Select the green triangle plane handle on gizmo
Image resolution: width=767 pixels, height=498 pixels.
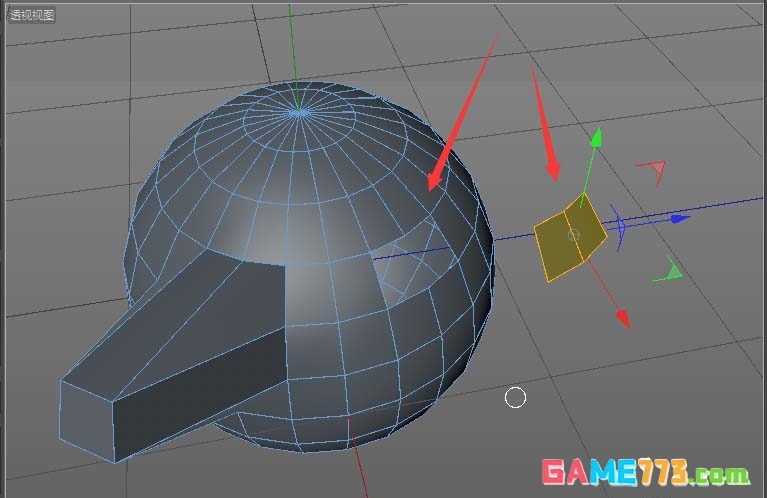(673, 270)
